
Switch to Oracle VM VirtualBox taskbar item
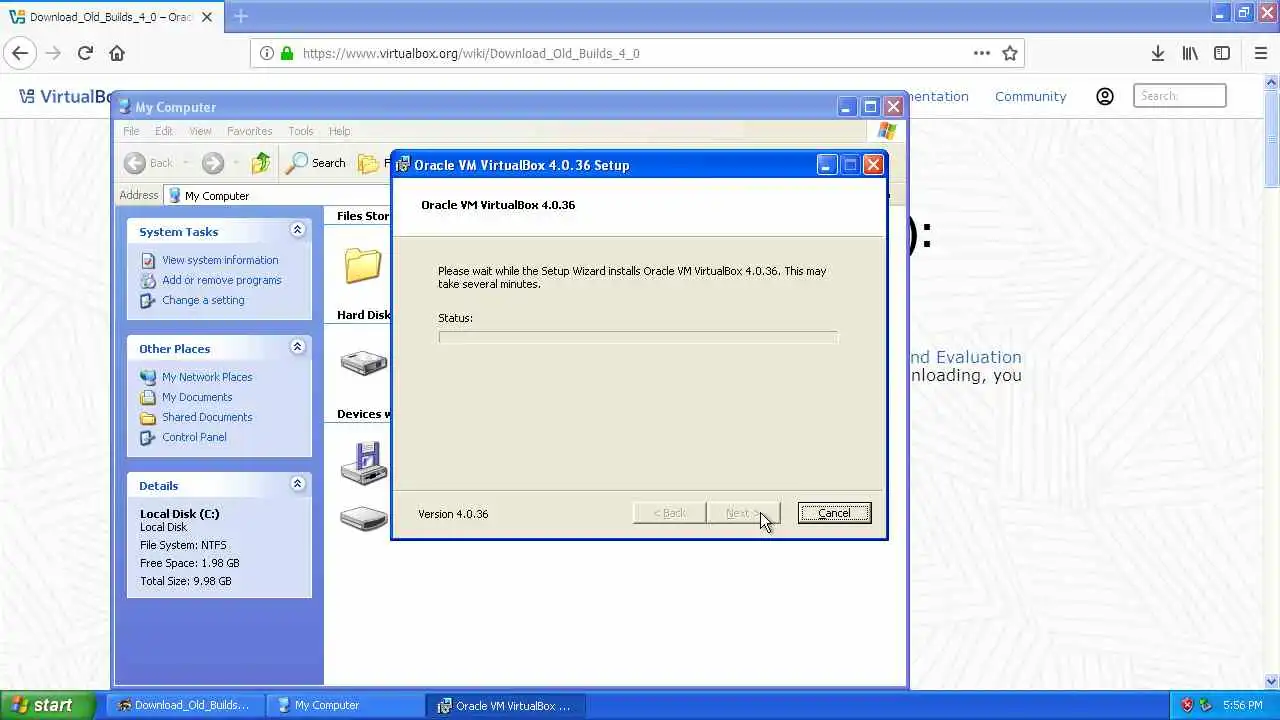pos(505,705)
